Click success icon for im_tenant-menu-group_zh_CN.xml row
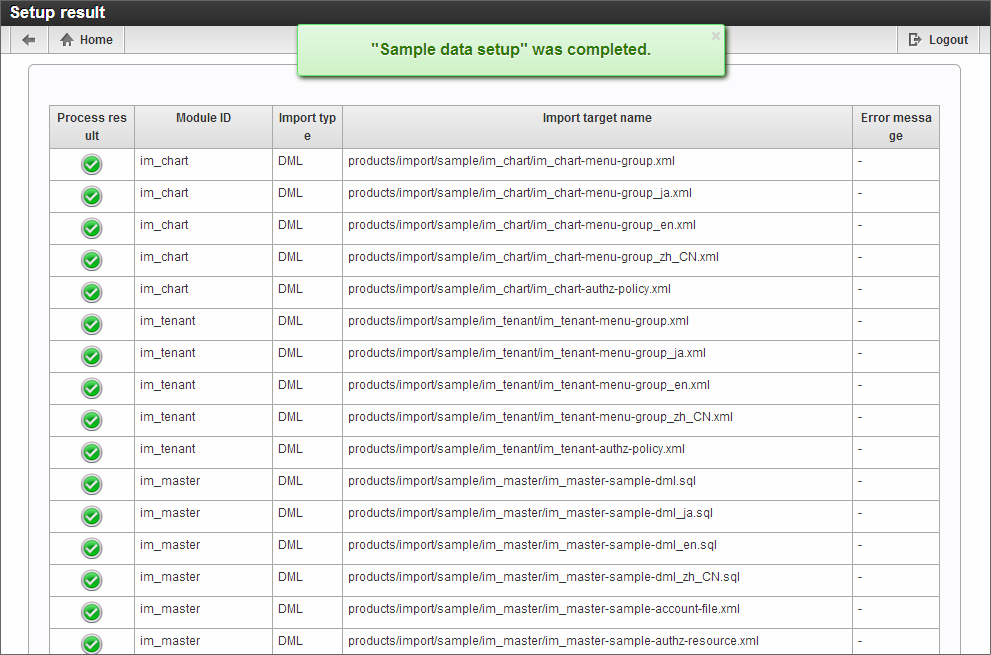This screenshot has width=991, height=655. [x=92, y=420]
